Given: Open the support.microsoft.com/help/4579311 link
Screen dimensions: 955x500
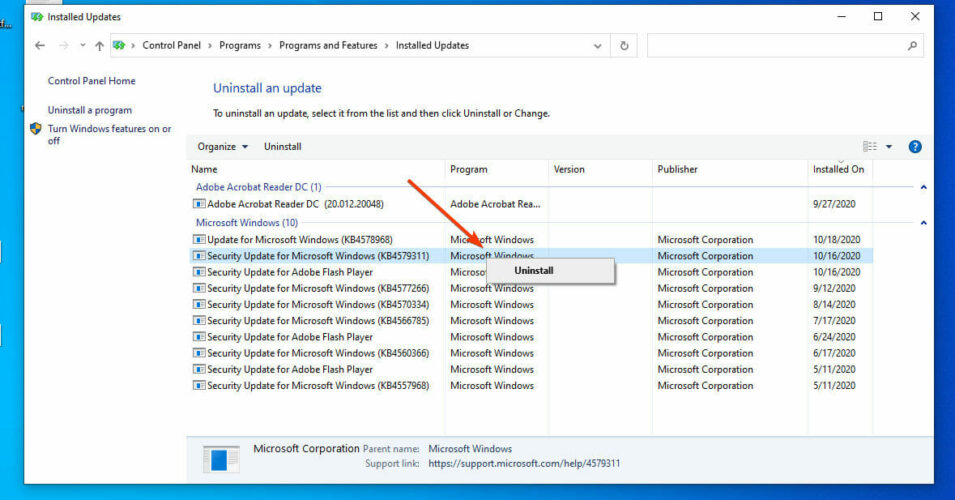Looking at the screenshot, I should click(524, 463).
